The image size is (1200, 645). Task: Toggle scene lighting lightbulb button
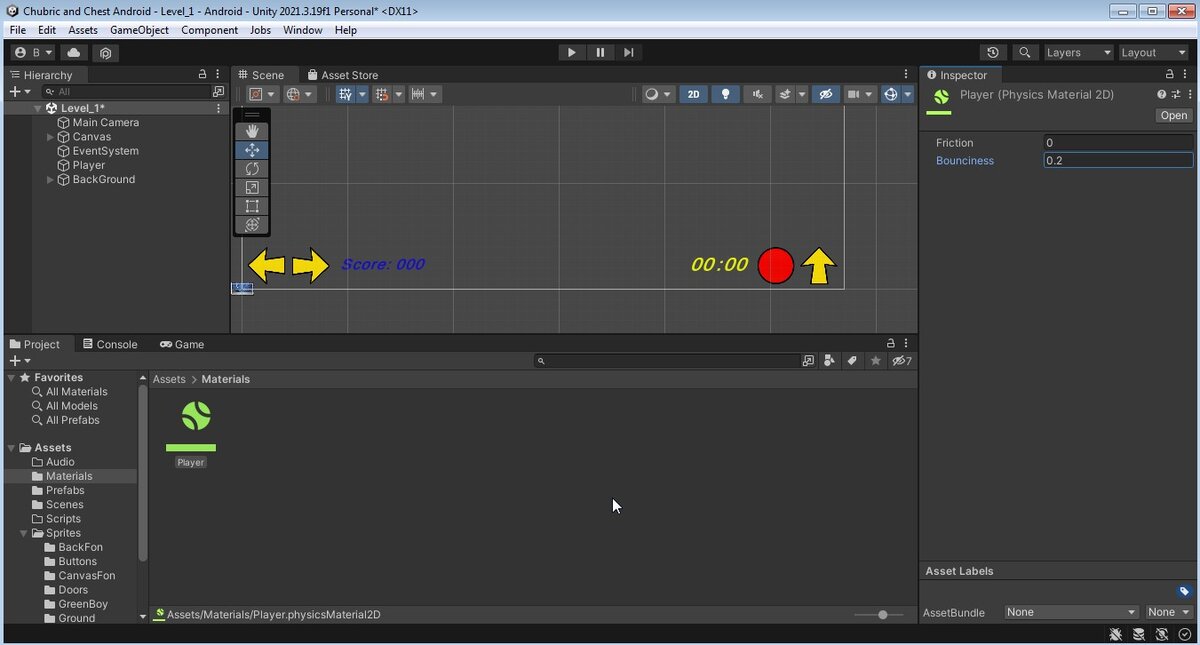click(x=726, y=94)
